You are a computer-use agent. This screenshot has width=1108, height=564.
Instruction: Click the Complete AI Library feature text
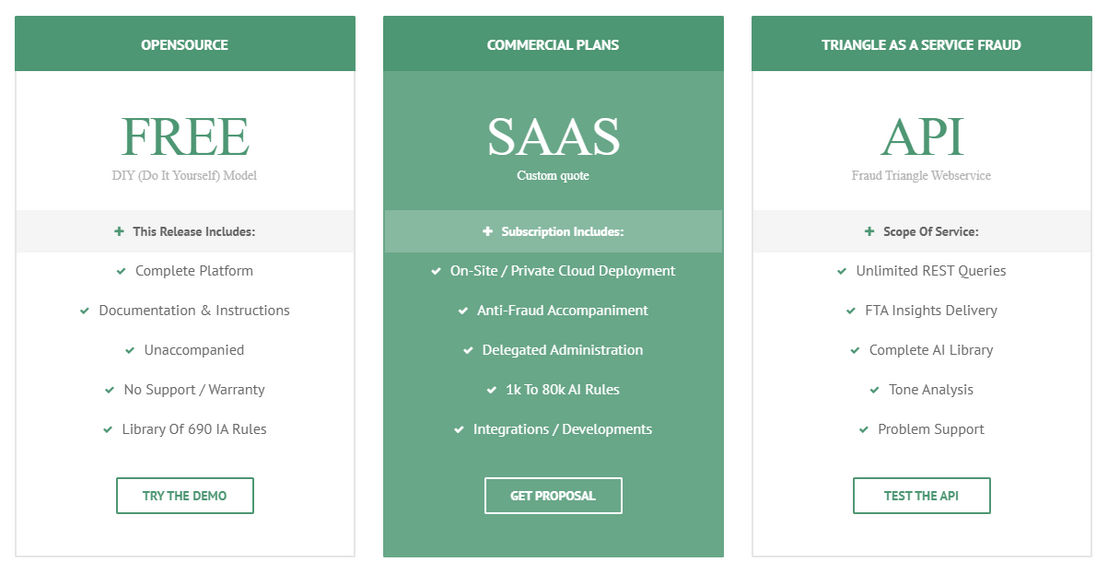(931, 350)
